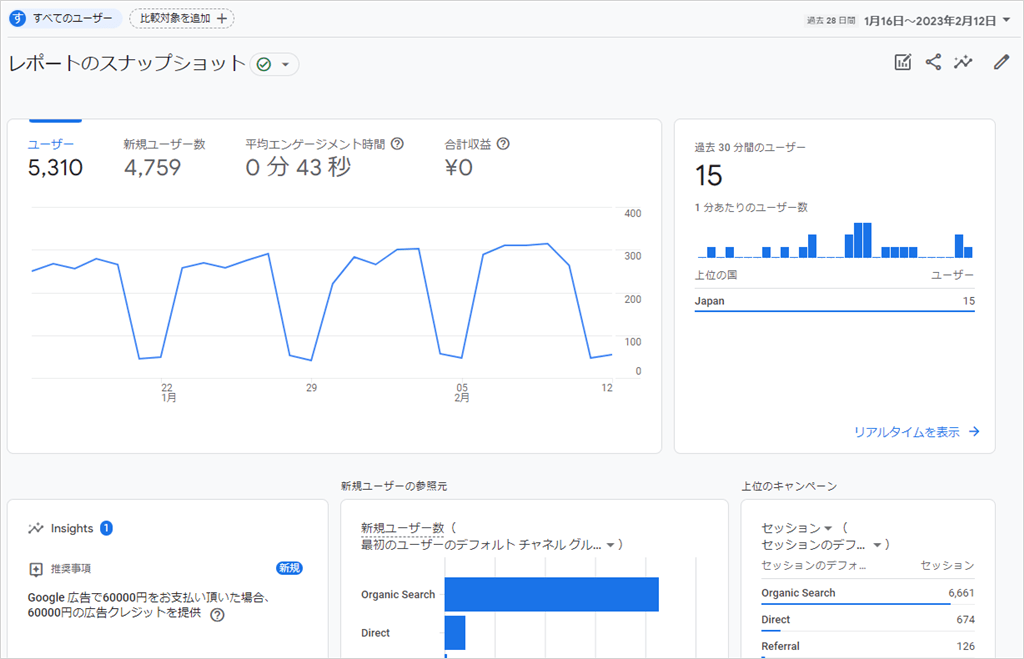Click the Insights card sparkline icon
Image resolution: width=1024 pixels, height=659 pixels.
(x=35, y=528)
